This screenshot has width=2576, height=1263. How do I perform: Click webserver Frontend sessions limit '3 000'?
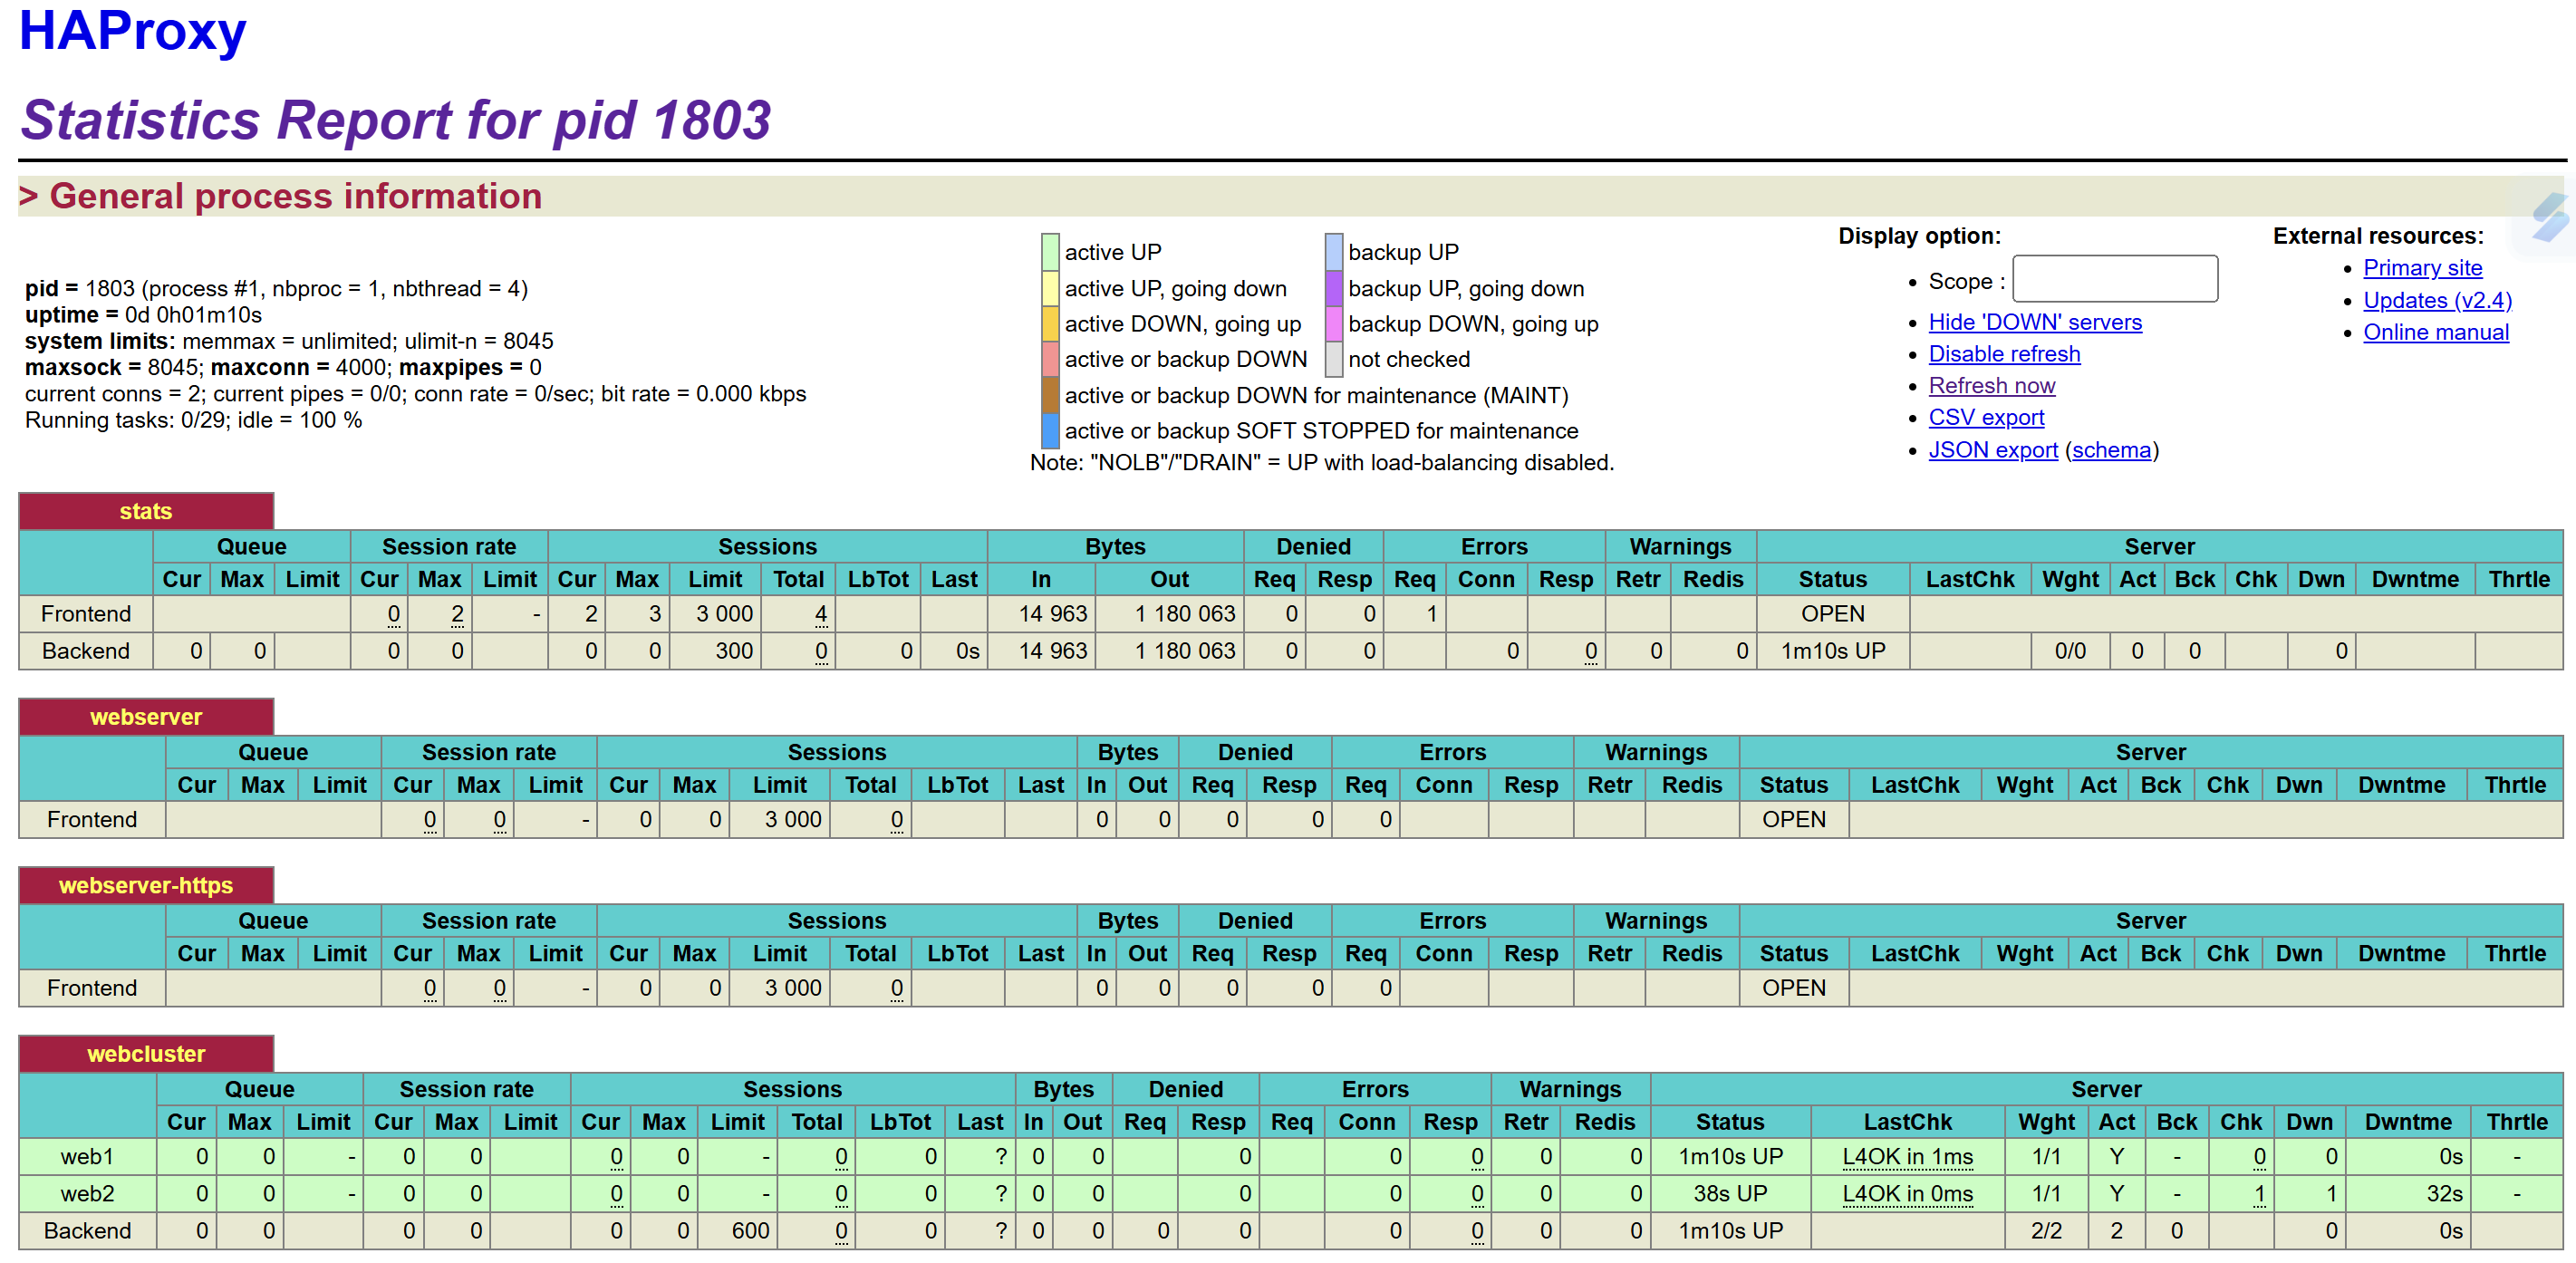(792, 820)
